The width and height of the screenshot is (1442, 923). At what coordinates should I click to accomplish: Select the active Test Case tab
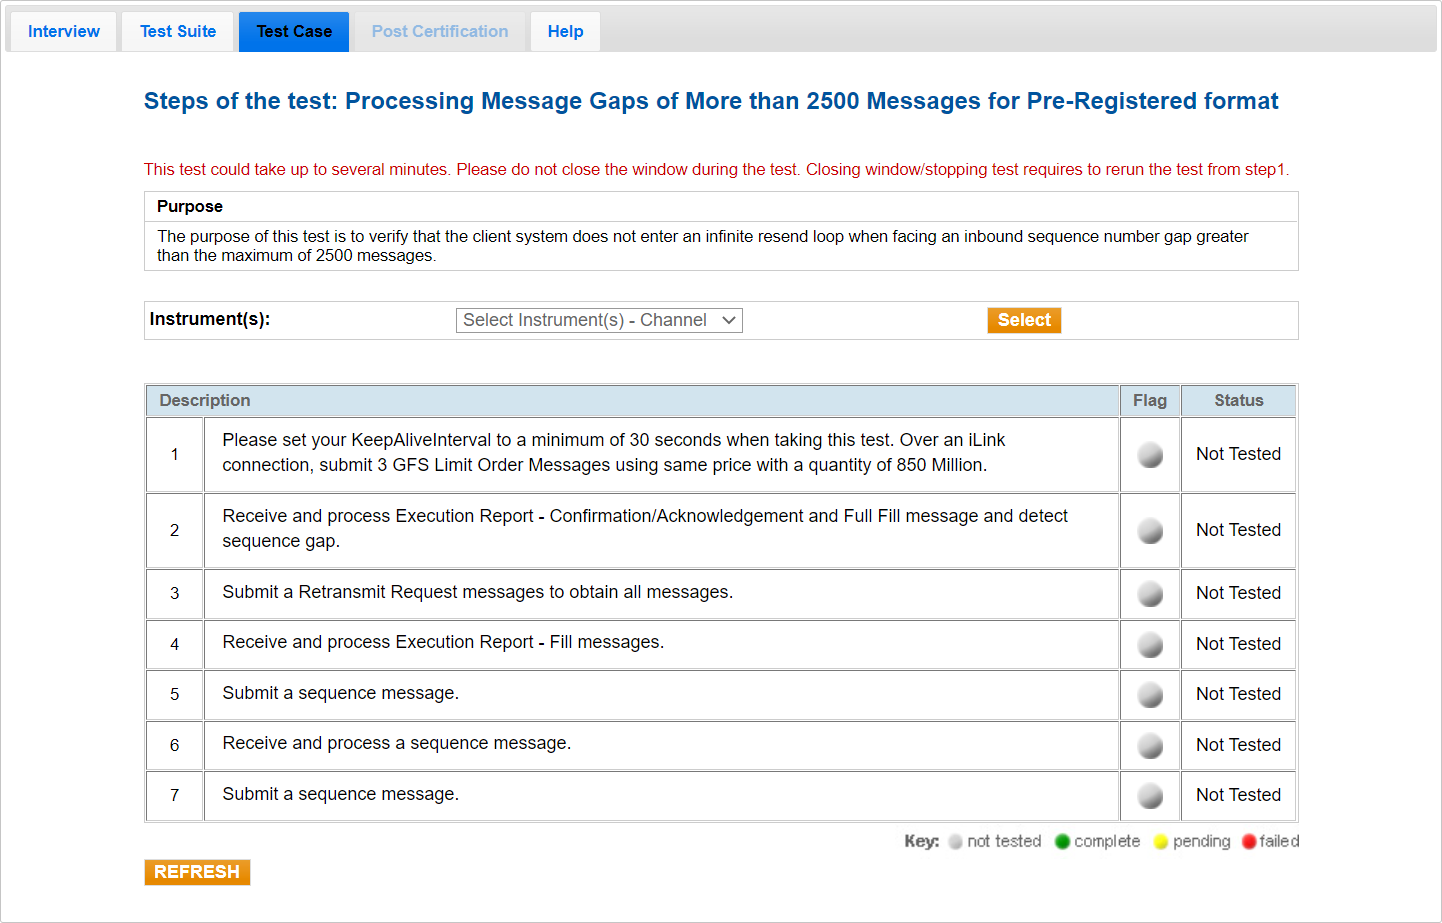pyautogui.click(x=294, y=32)
